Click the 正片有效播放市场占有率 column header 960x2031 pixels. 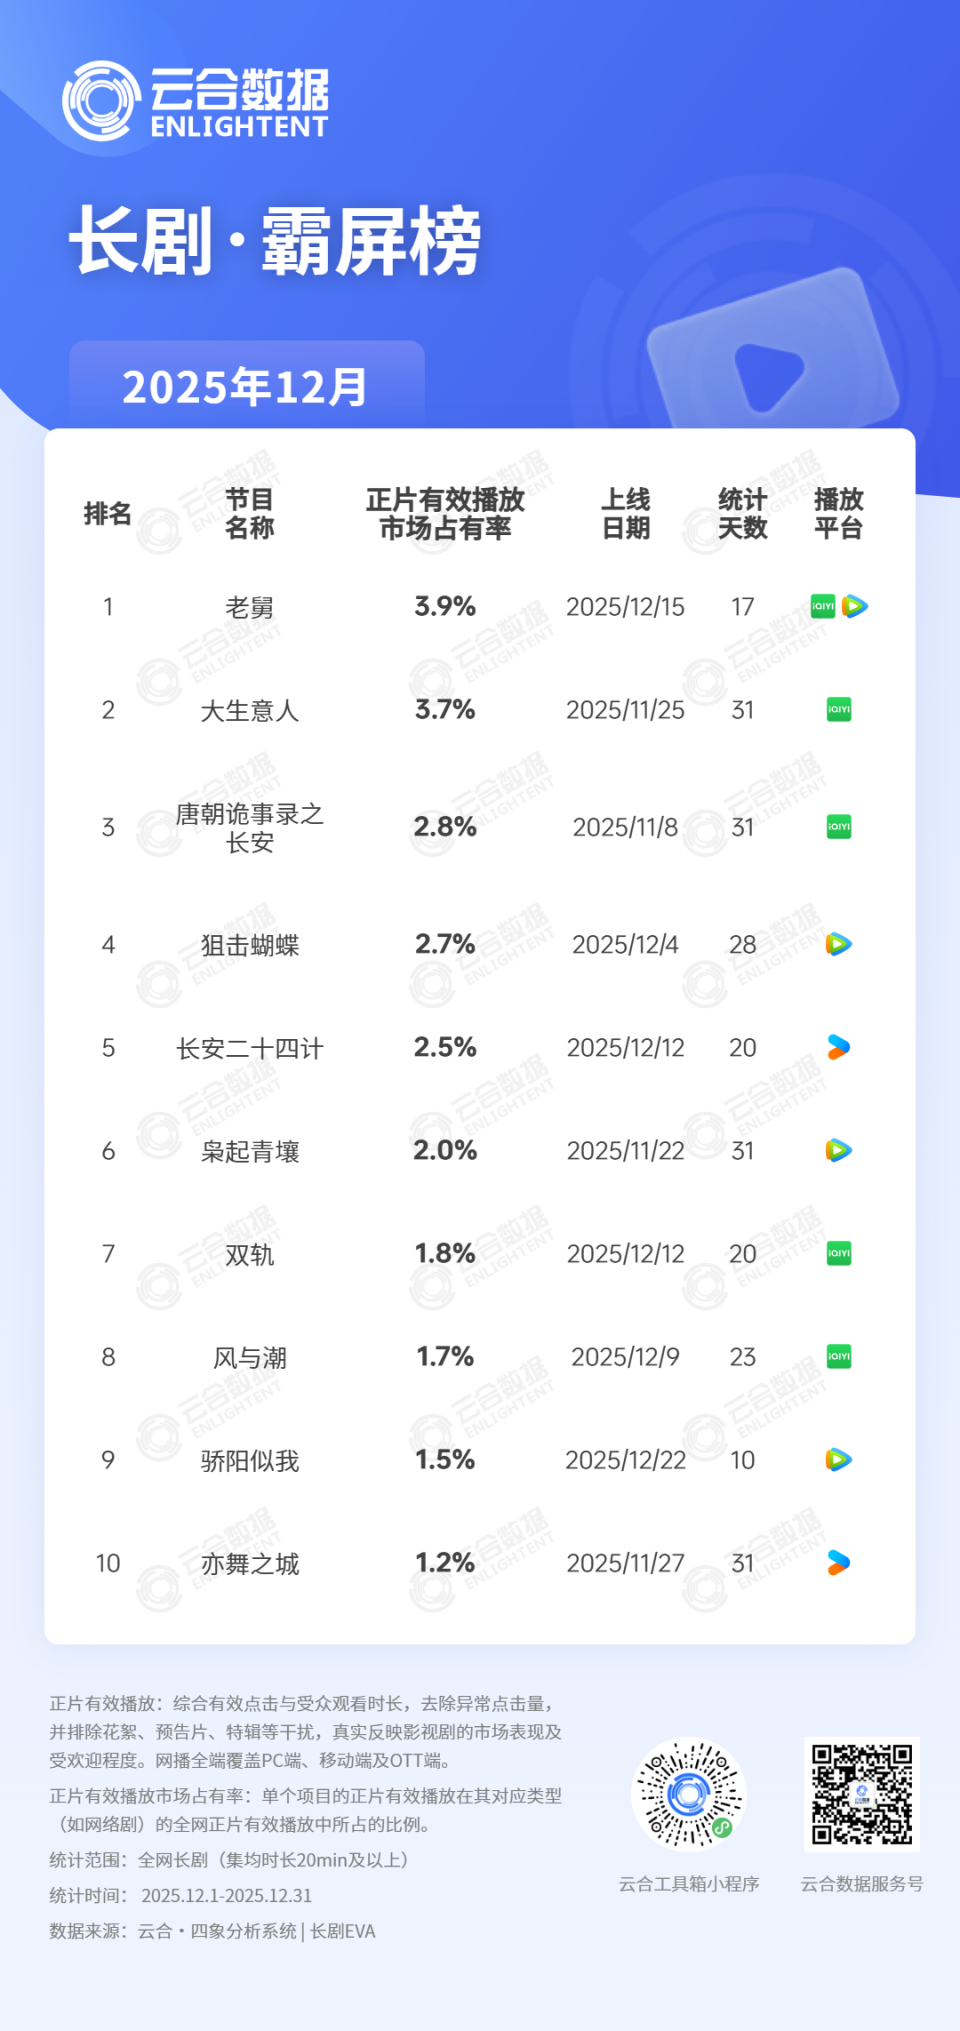coord(445,513)
